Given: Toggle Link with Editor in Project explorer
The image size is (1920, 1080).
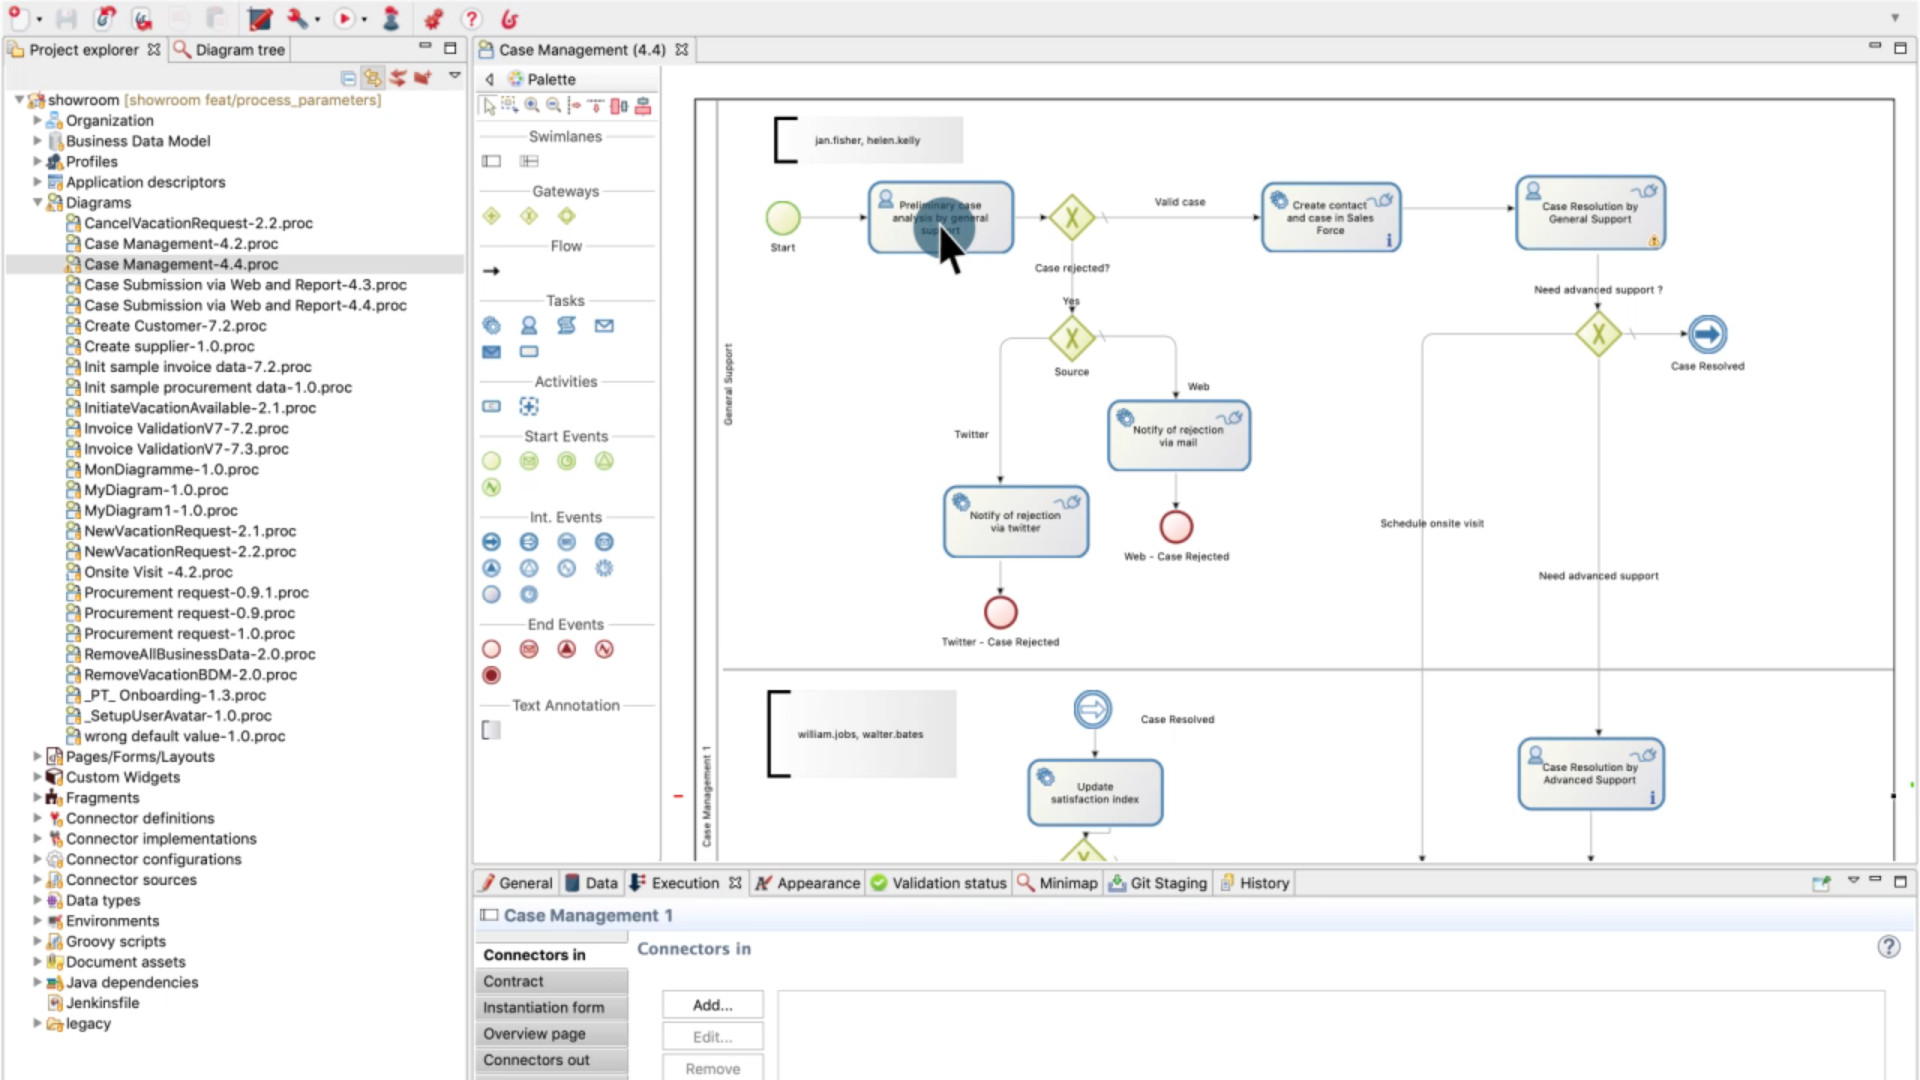Looking at the screenshot, I should [372, 78].
